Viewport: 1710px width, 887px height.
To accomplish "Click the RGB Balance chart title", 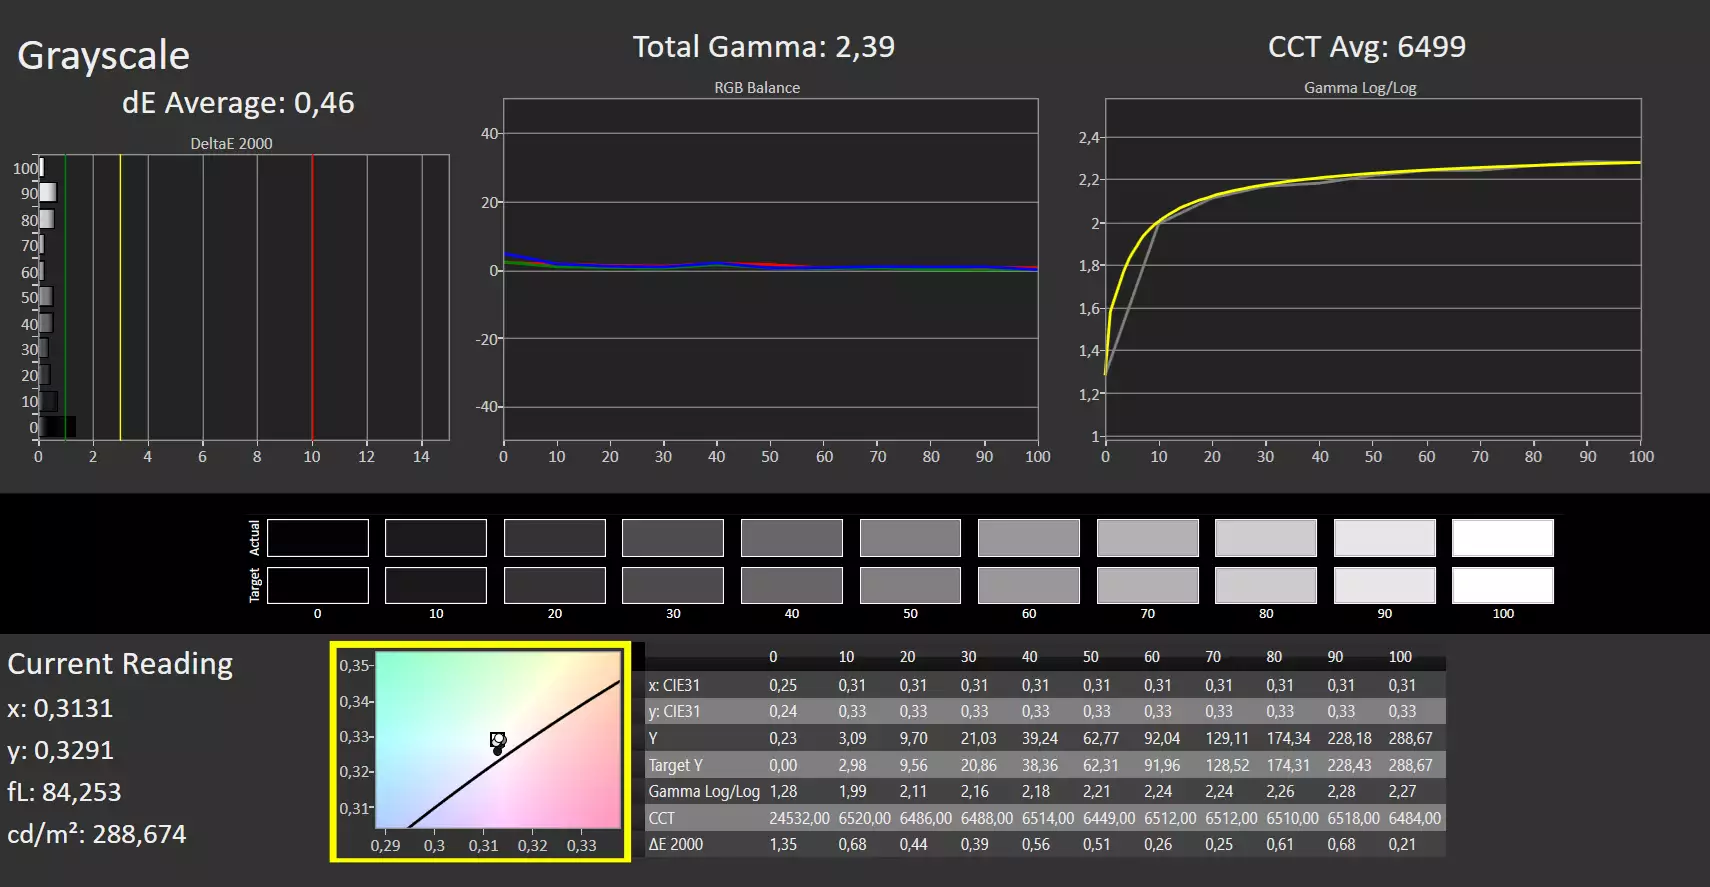I will pyautogui.click(x=757, y=87).
